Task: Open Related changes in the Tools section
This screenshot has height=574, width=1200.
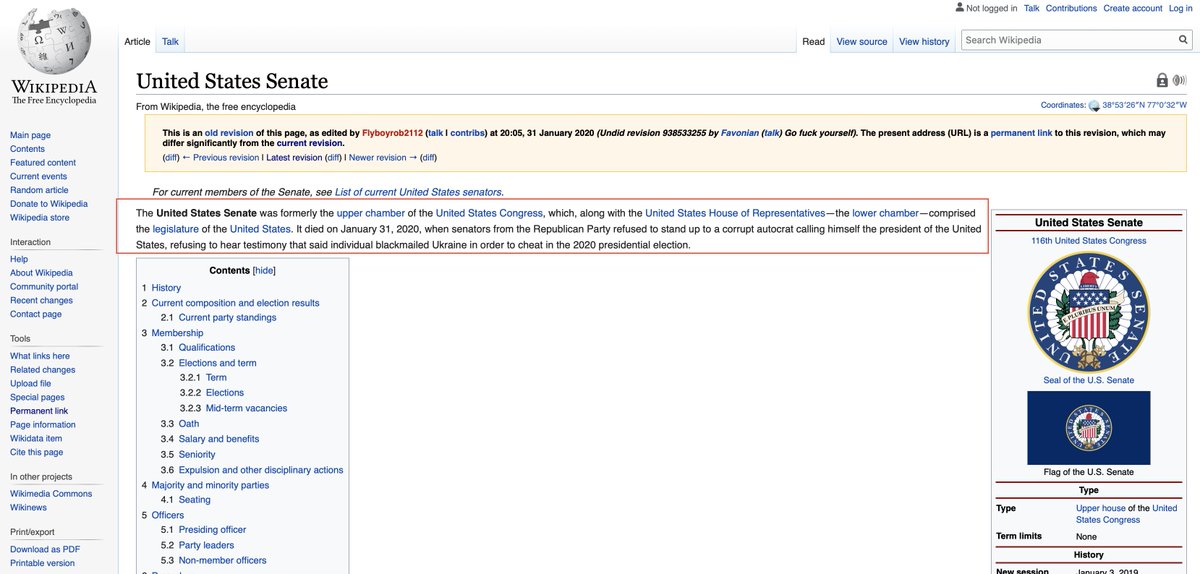Action: [43, 370]
